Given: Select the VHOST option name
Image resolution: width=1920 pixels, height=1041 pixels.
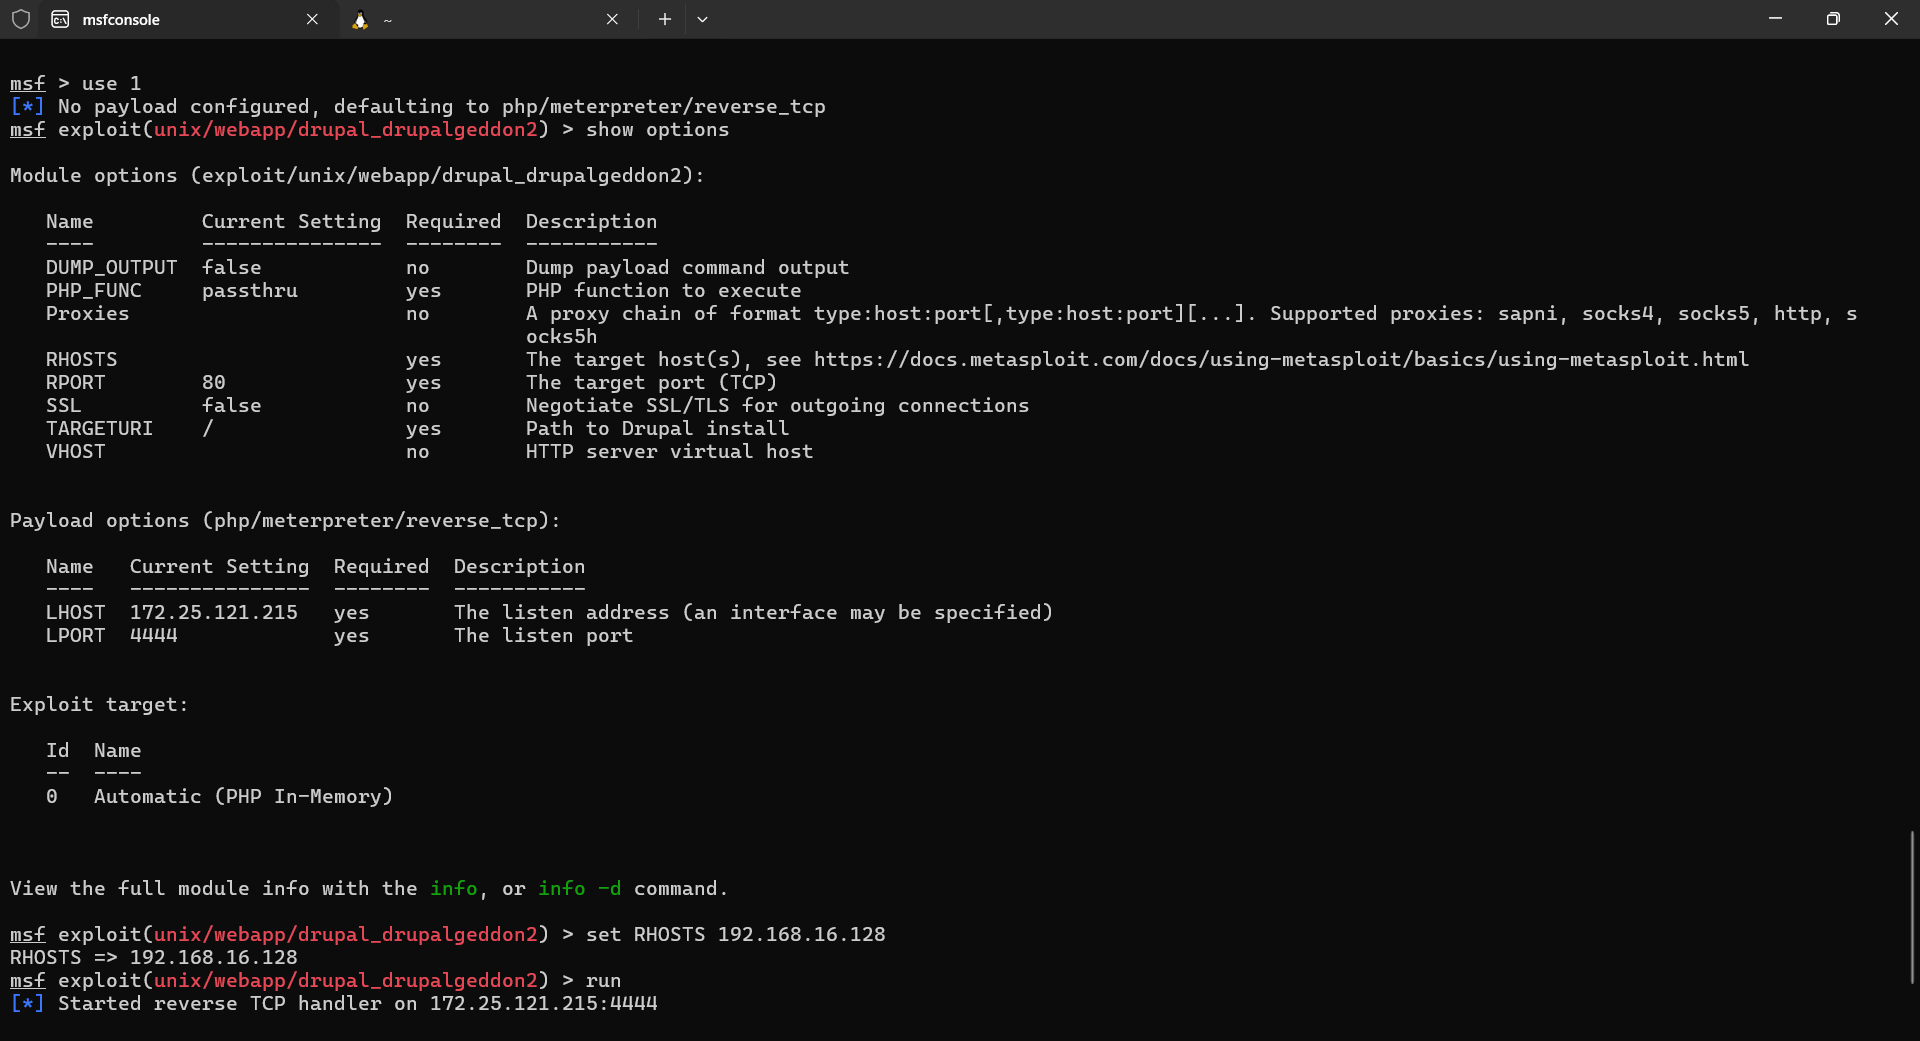Looking at the screenshot, I should click(75, 451).
